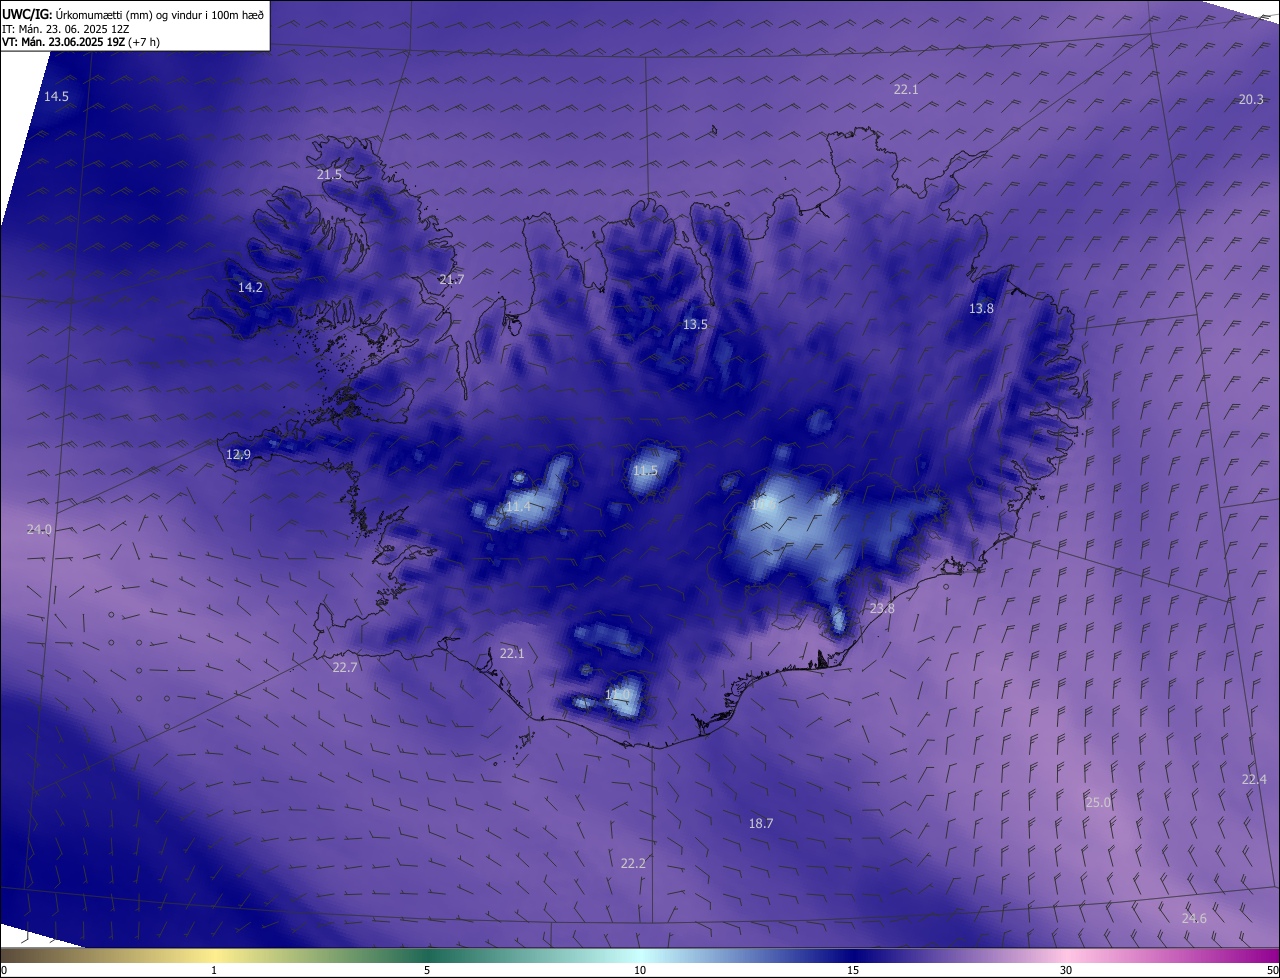Click the 10 tick label on the color scale
Image resolution: width=1280 pixels, height=978 pixels.
[640, 970]
